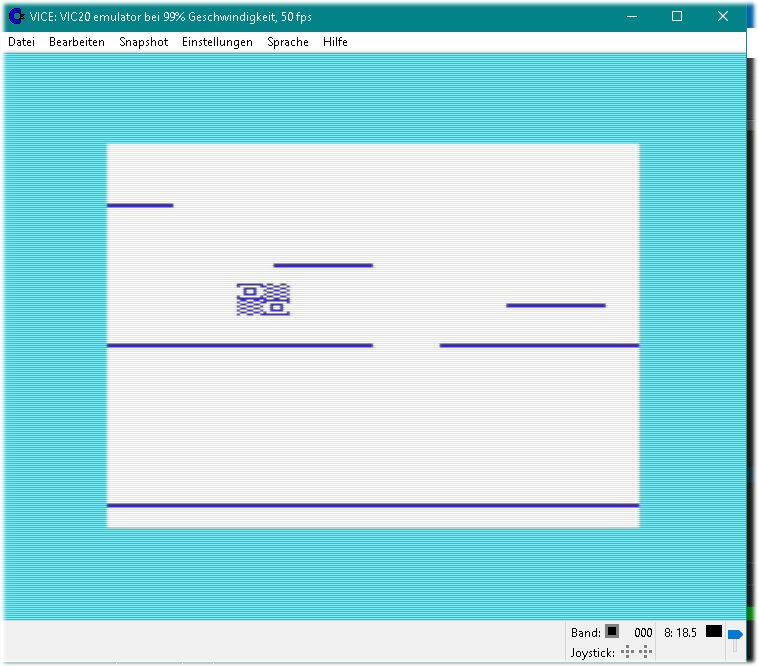Open the Einstellungen menu
758x666 pixels.
coord(217,42)
